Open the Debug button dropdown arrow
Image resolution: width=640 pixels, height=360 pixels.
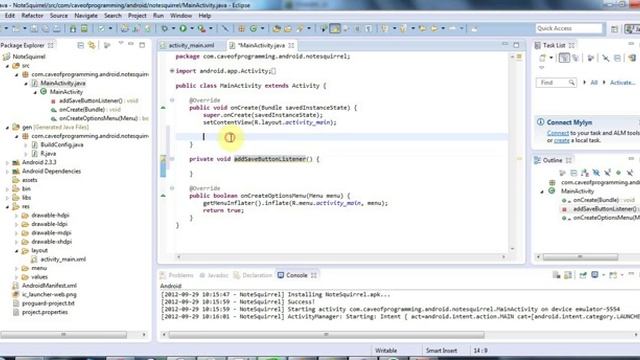[173, 29]
